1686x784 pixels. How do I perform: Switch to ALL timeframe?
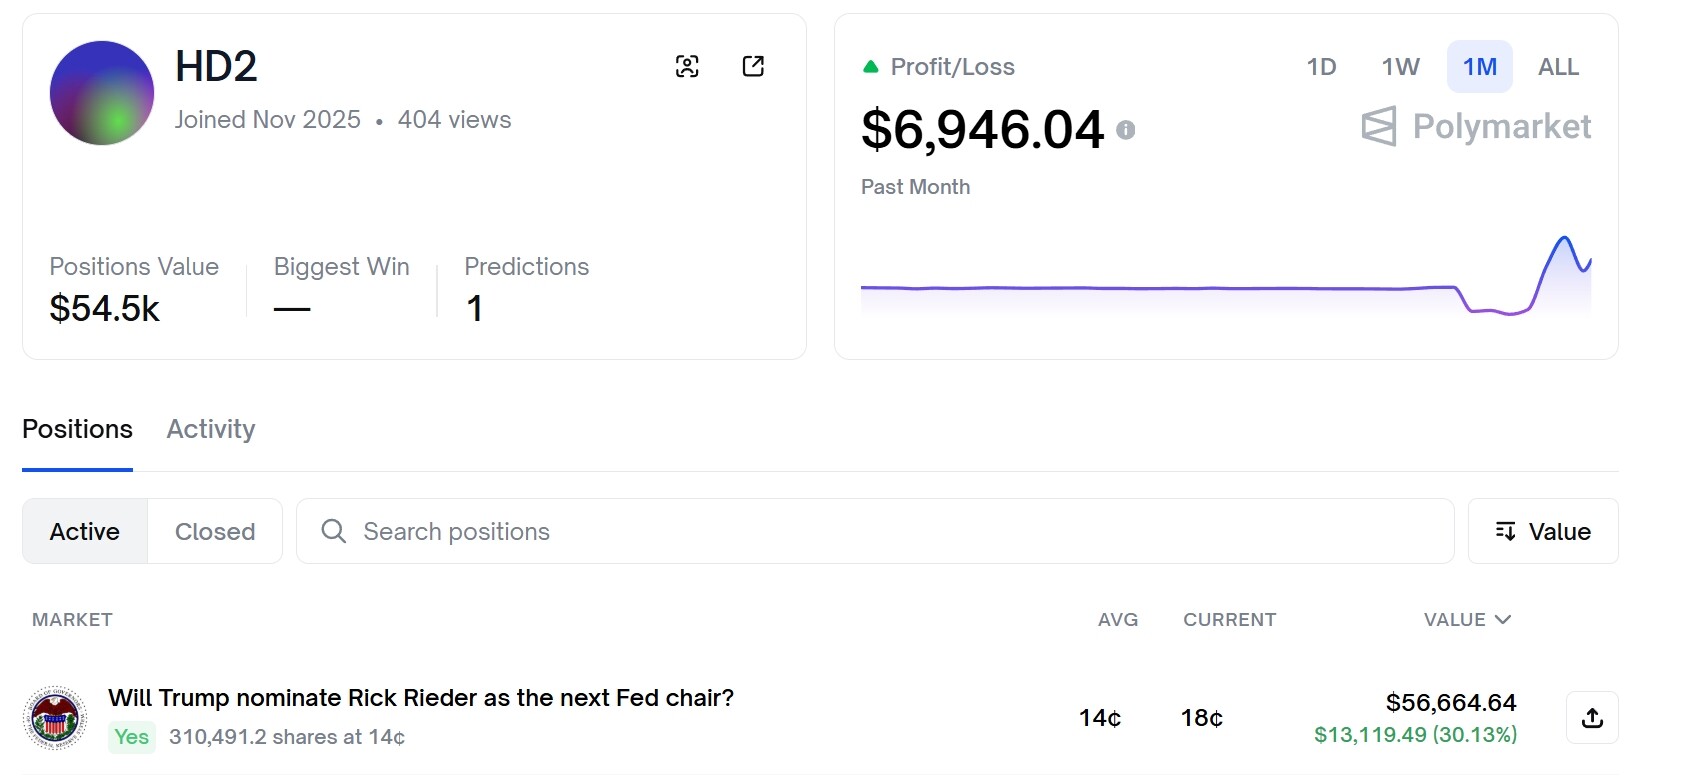tap(1558, 67)
